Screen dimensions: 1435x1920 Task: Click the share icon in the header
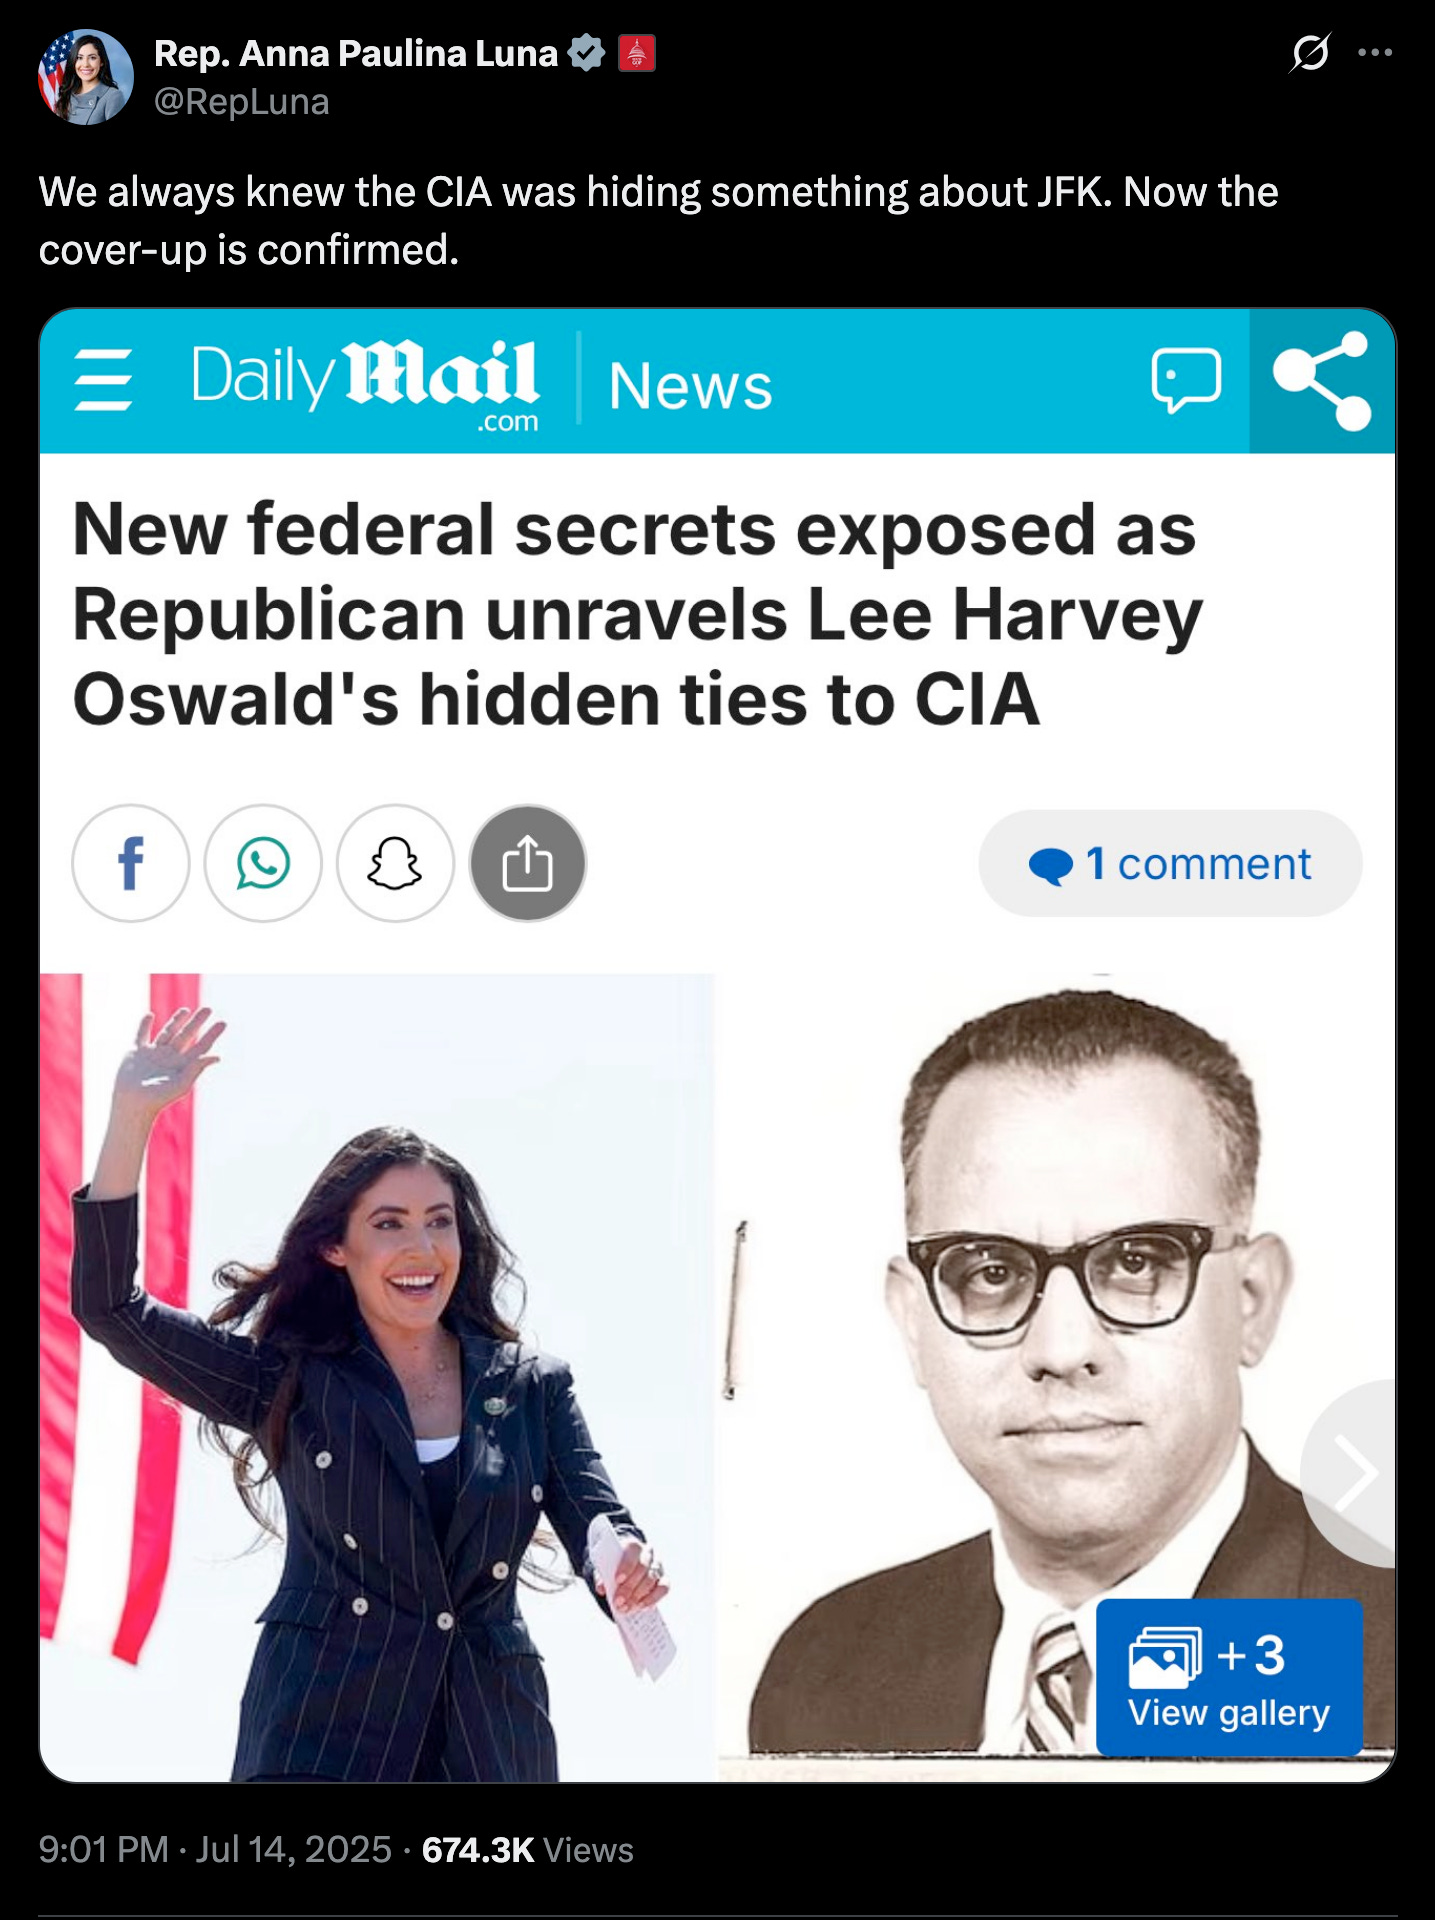click(1322, 381)
